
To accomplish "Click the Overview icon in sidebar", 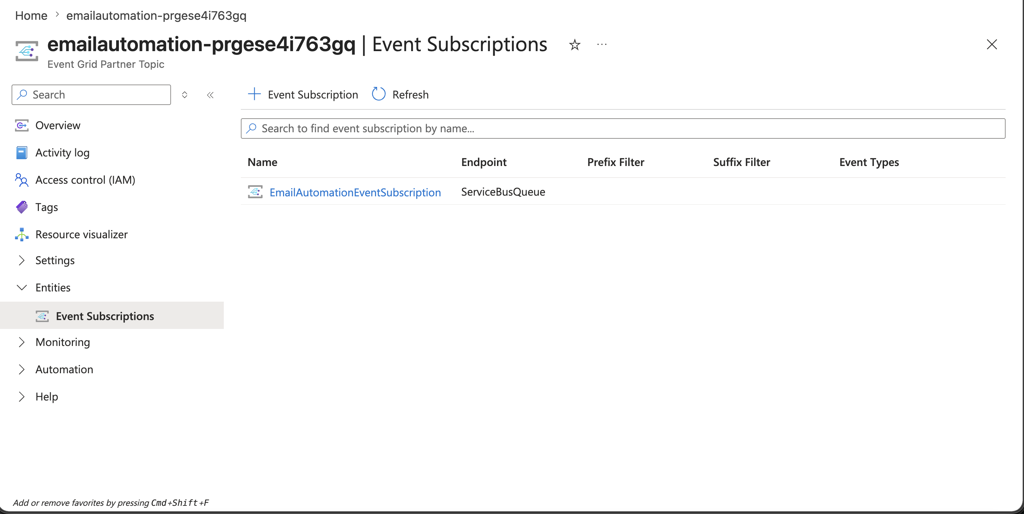I will tap(22, 125).
